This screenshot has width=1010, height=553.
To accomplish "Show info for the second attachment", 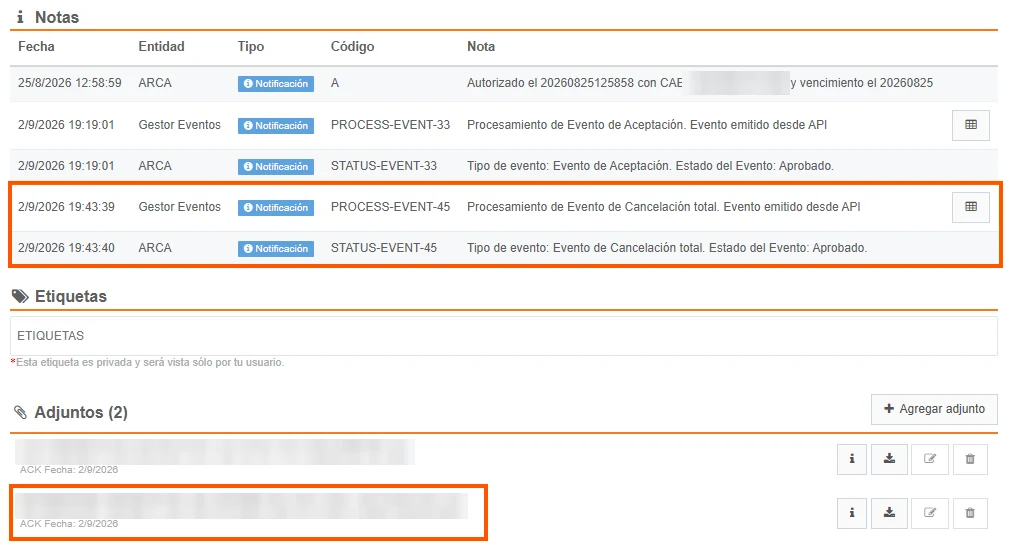I will tap(852, 513).
